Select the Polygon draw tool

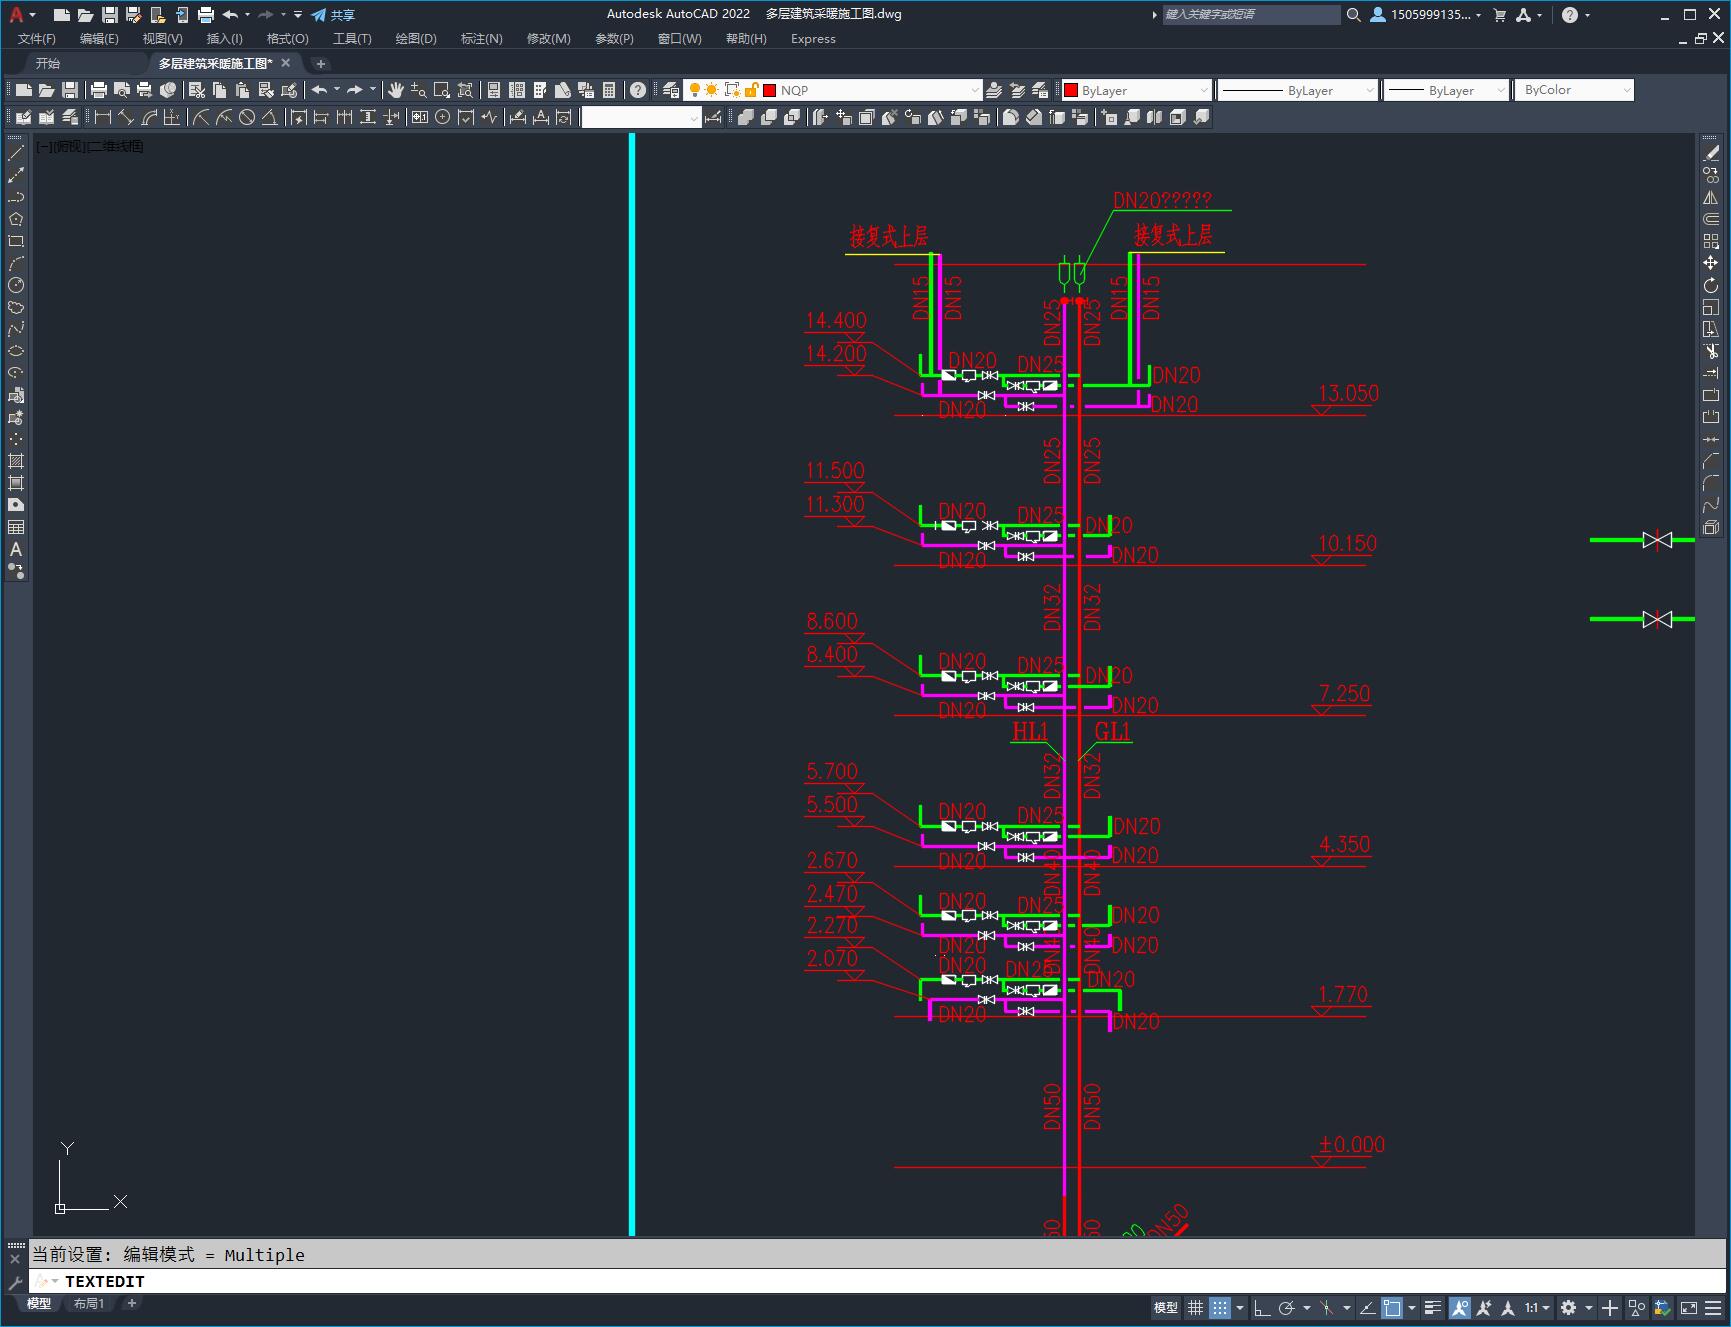[x=16, y=219]
